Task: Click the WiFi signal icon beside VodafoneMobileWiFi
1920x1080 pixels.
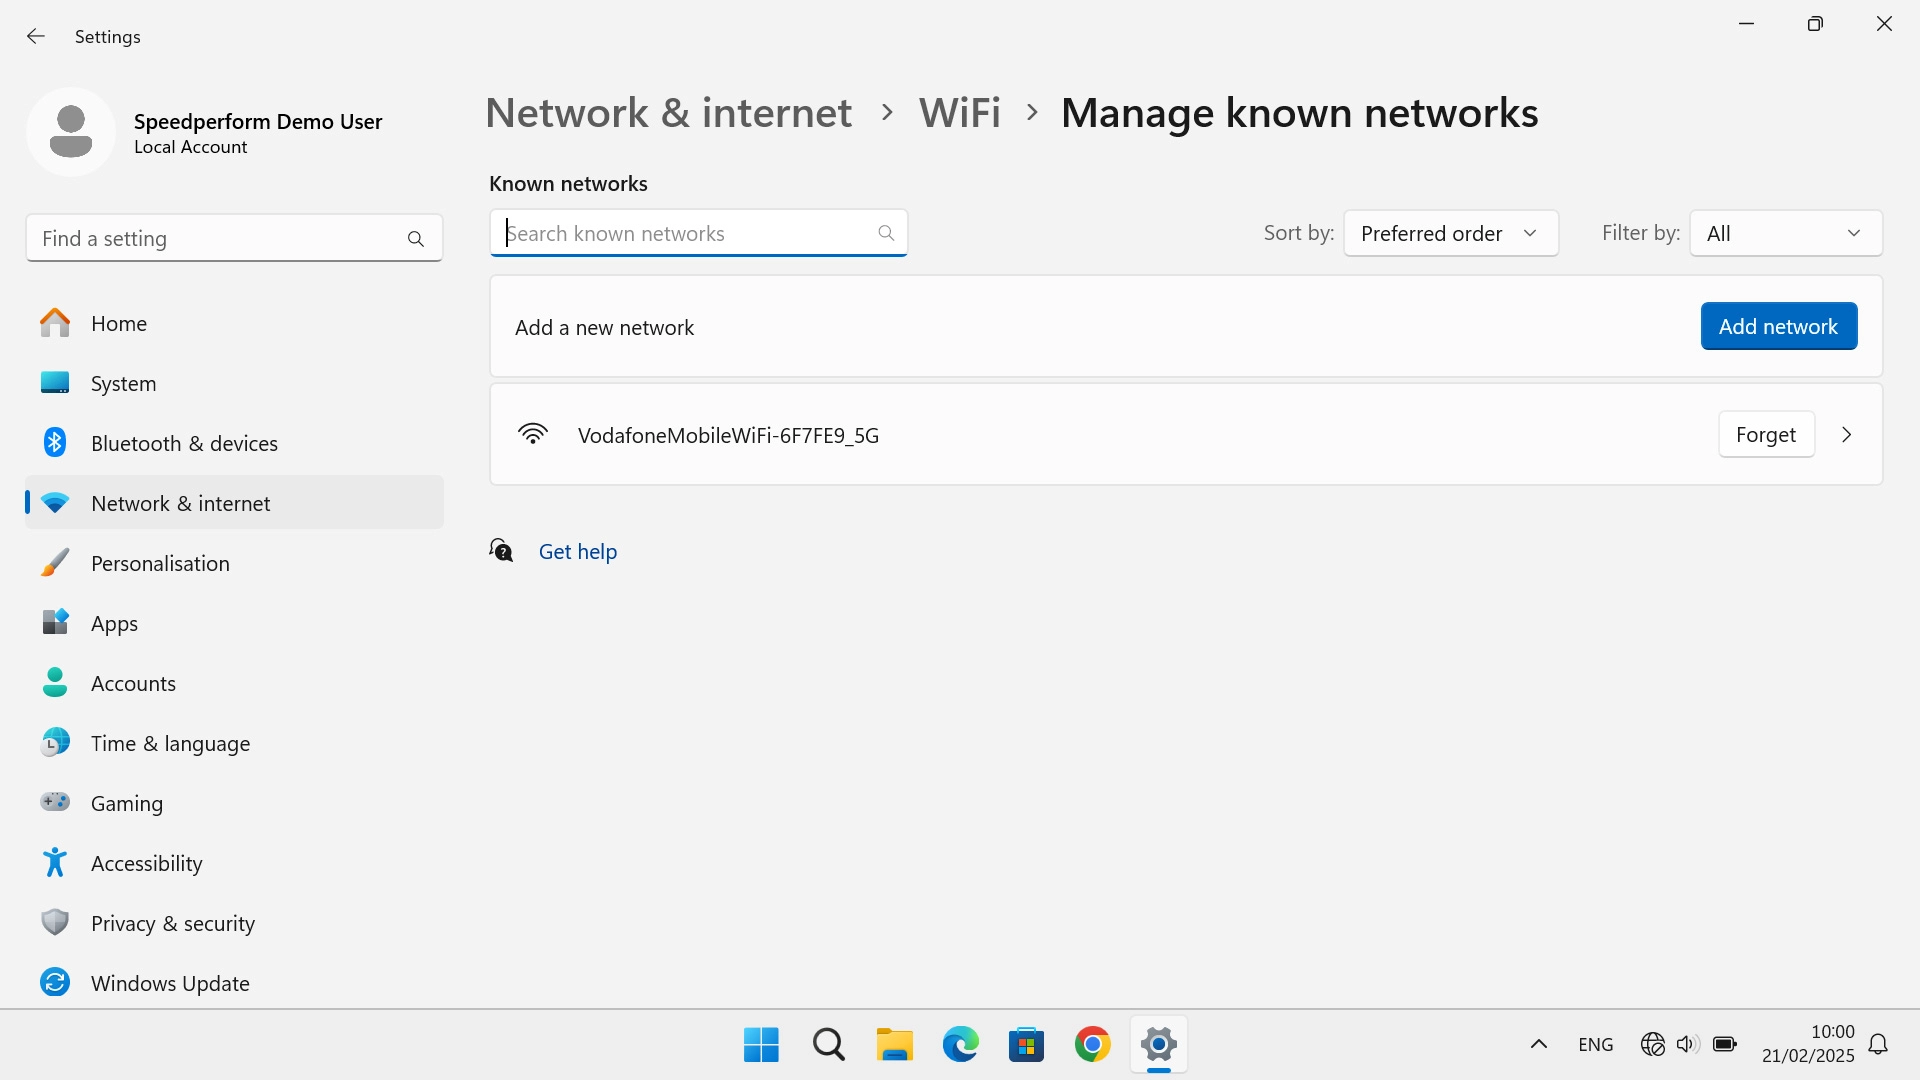Action: (533, 434)
